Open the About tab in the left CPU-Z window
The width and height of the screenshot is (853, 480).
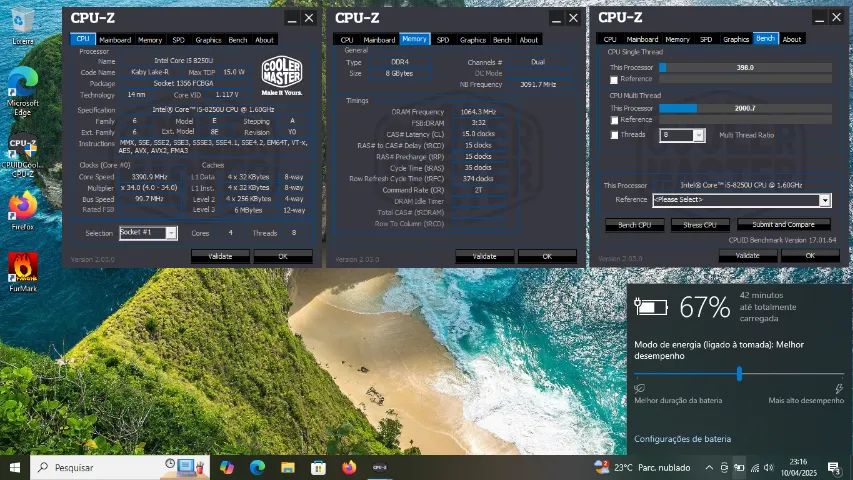(x=264, y=40)
